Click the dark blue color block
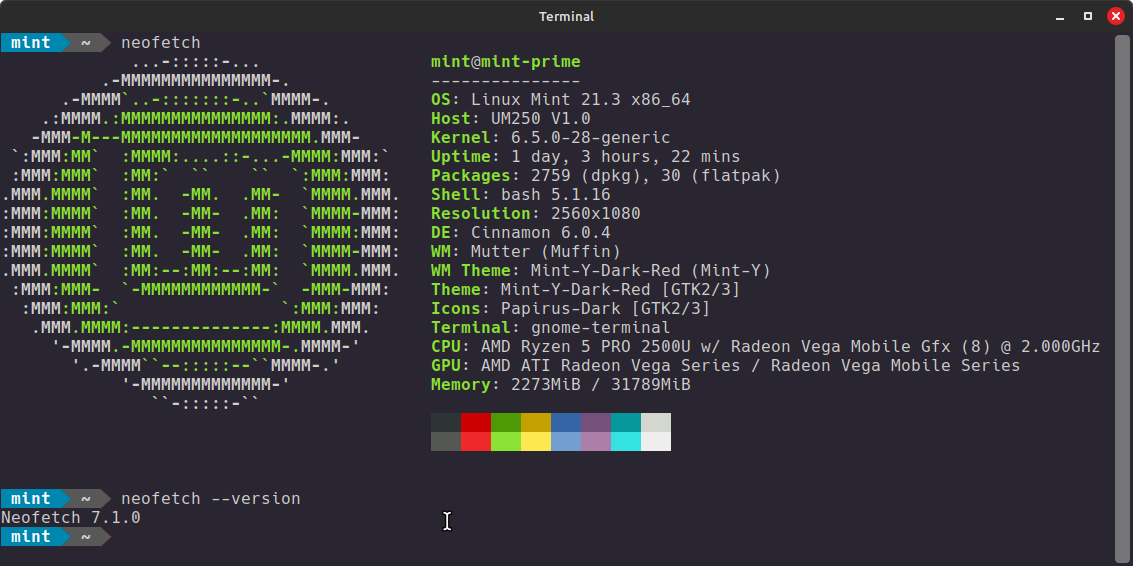Screen dimensions: 1133x566 point(566,423)
